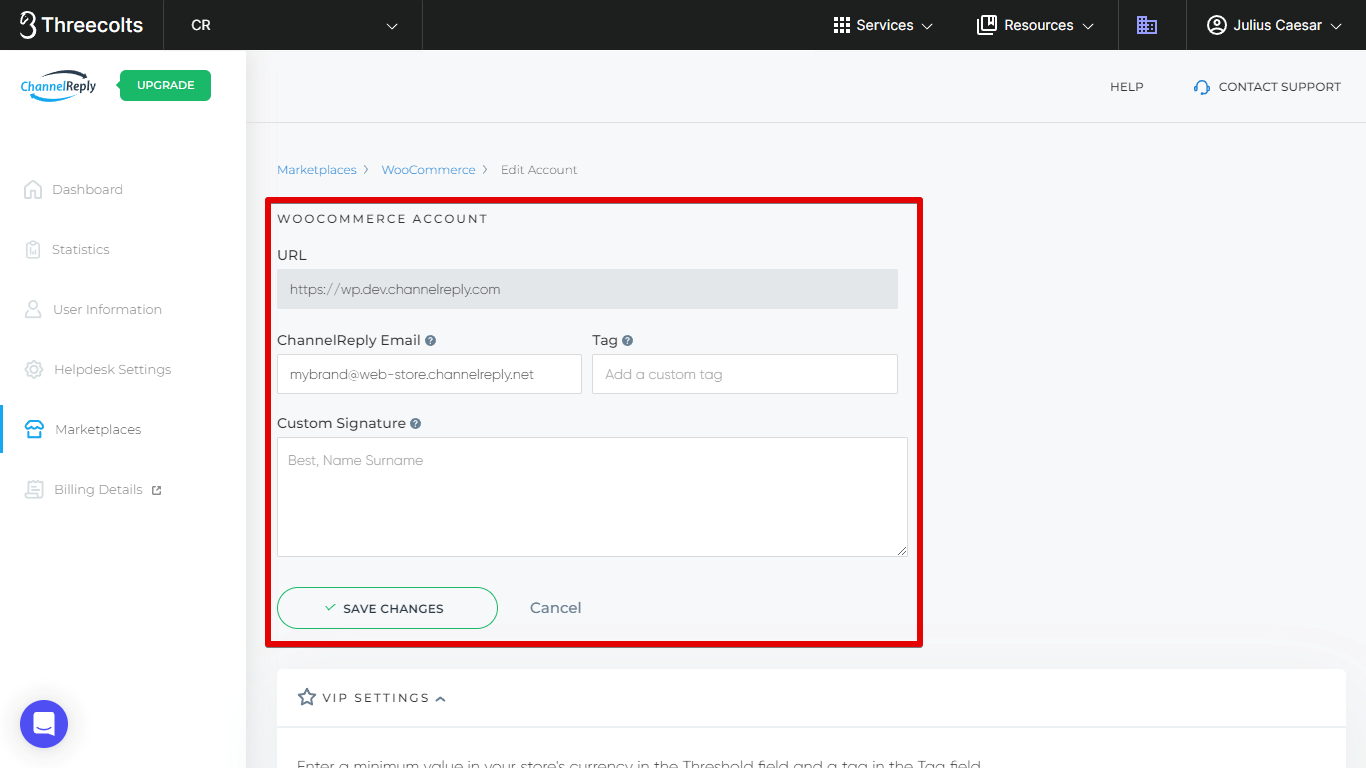Click the Contact Support headset icon
The width and height of the screenshot is (1366, 768).
[1202, 87]
